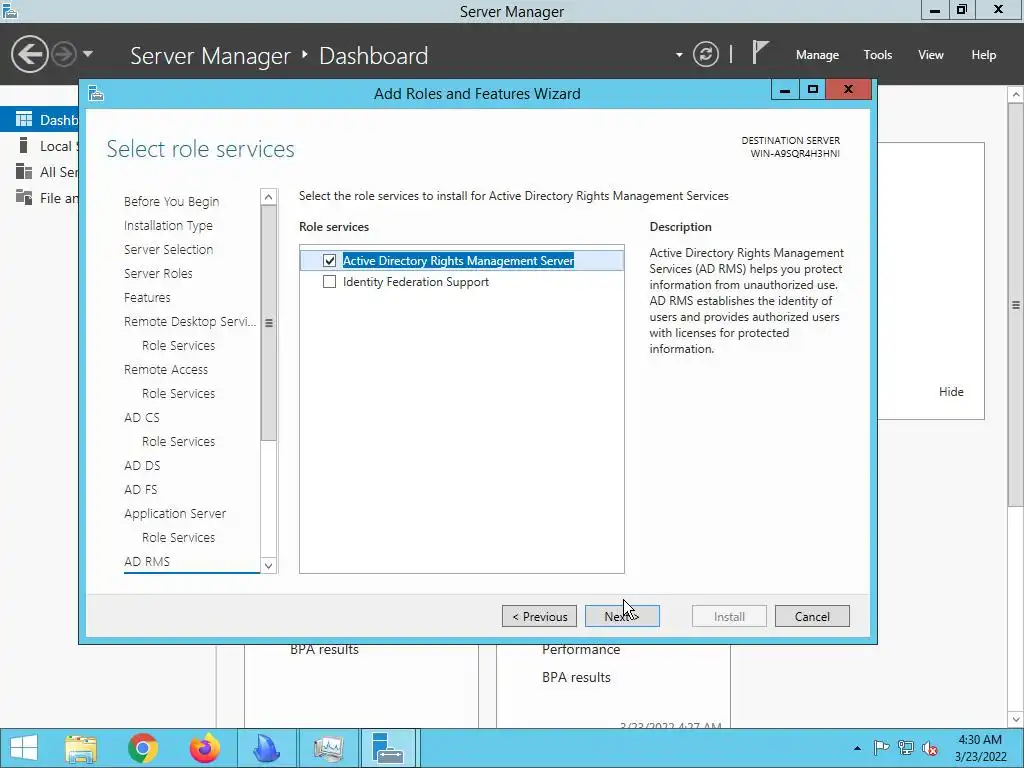The height and width of the screenshot is (768, 1024).
Task: Open the Tools menu
Action: click(x=878, y=55)
